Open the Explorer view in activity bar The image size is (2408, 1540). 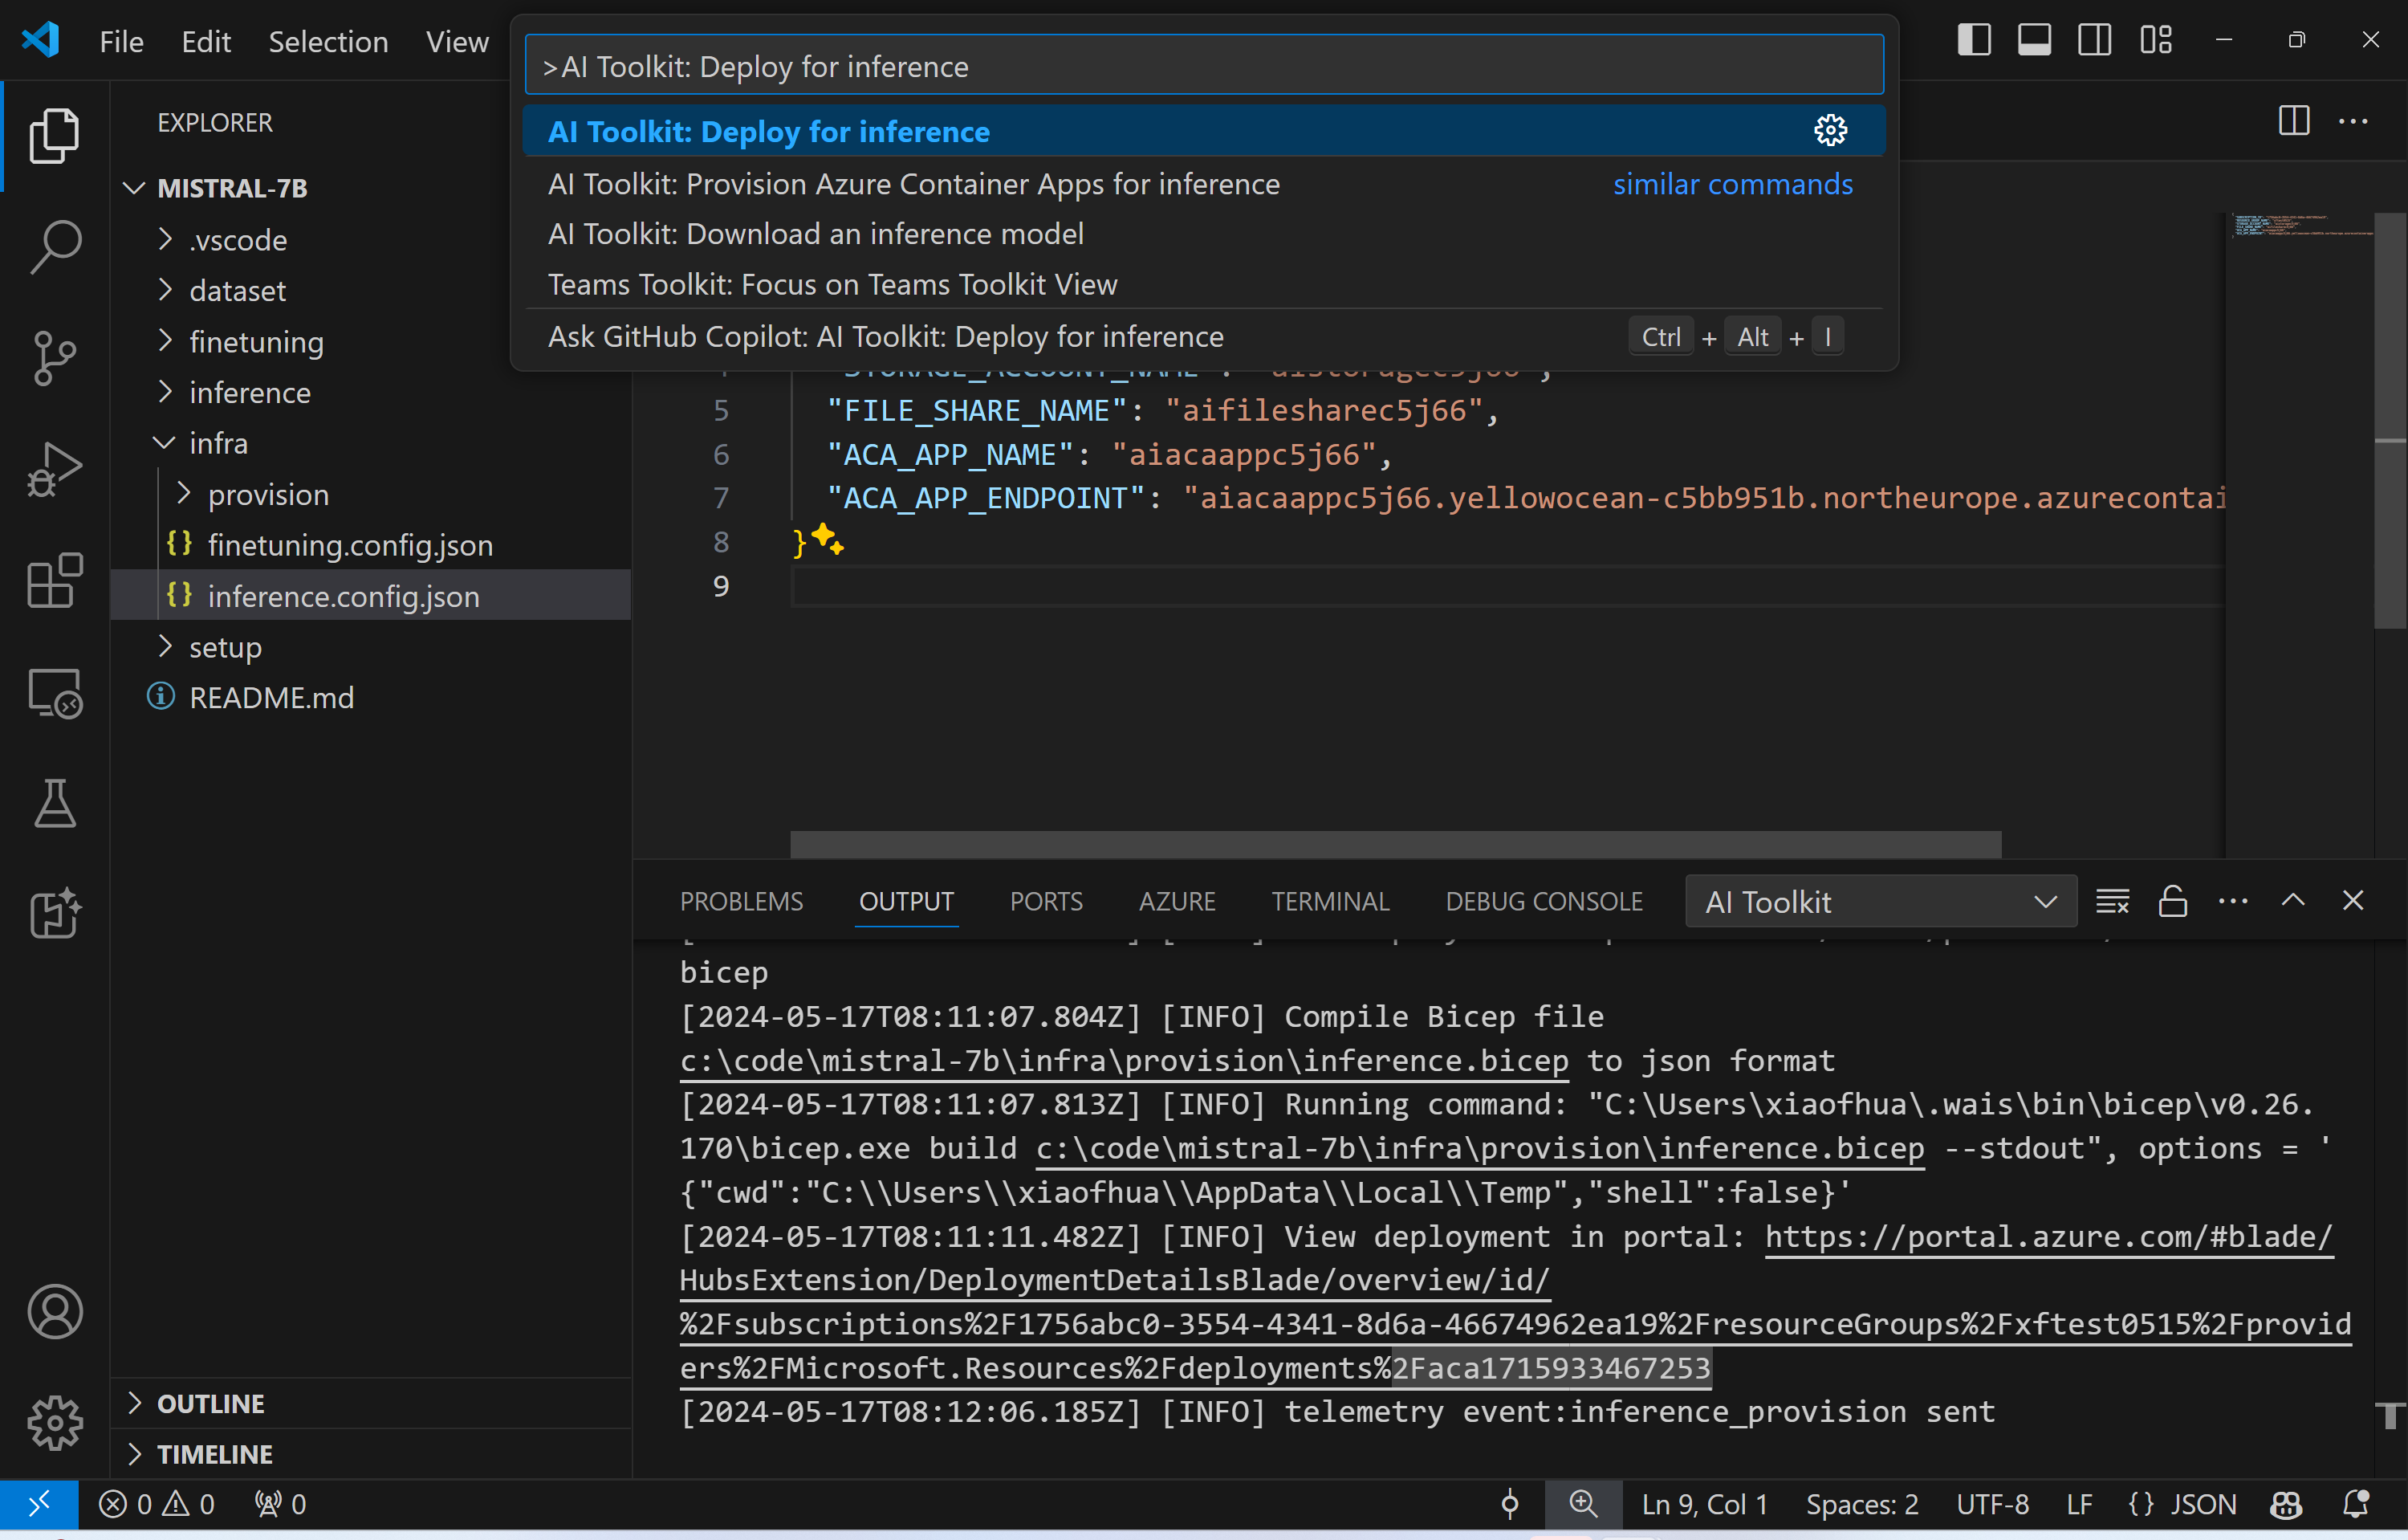click(55, 135)
